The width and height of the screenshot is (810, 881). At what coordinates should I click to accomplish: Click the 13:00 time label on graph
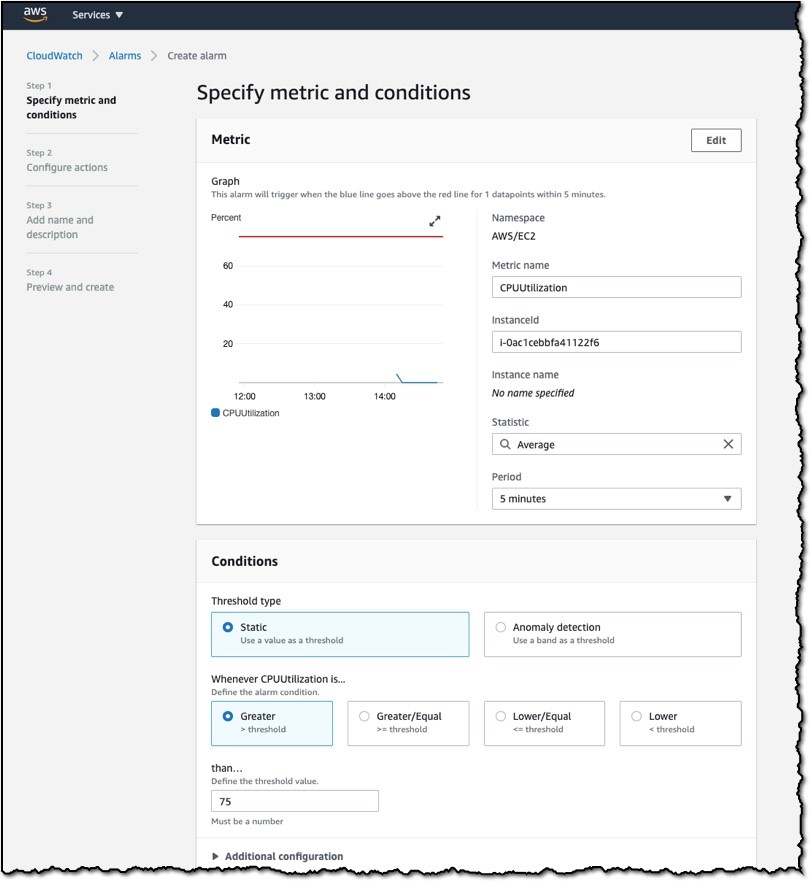coord(315,396)
